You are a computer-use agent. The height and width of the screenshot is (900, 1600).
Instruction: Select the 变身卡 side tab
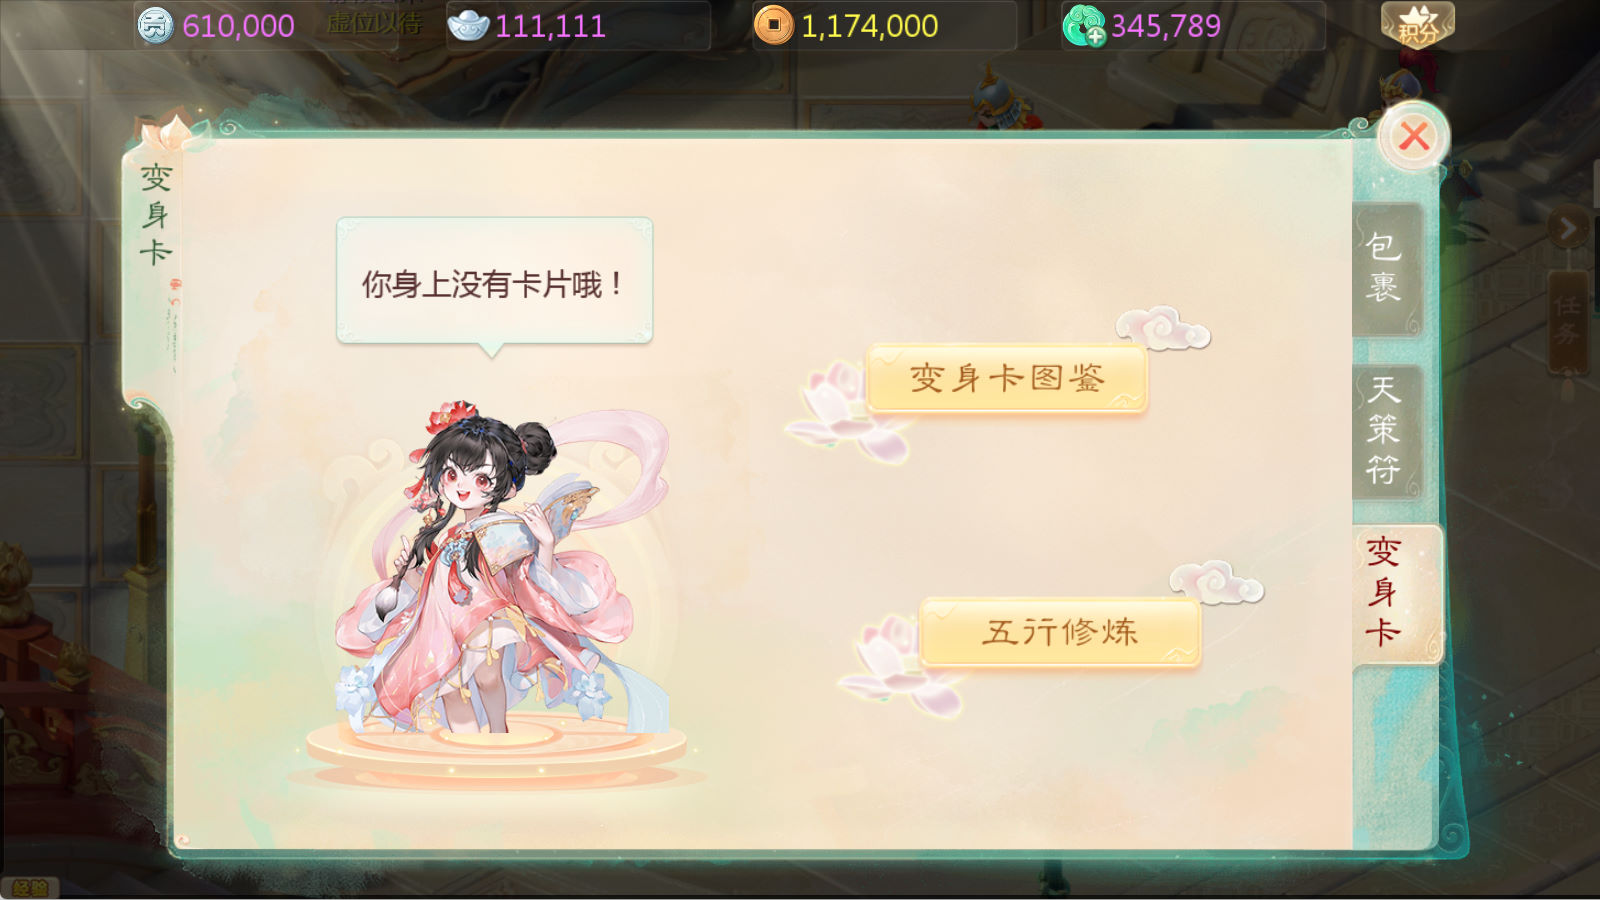[1395, 593]
